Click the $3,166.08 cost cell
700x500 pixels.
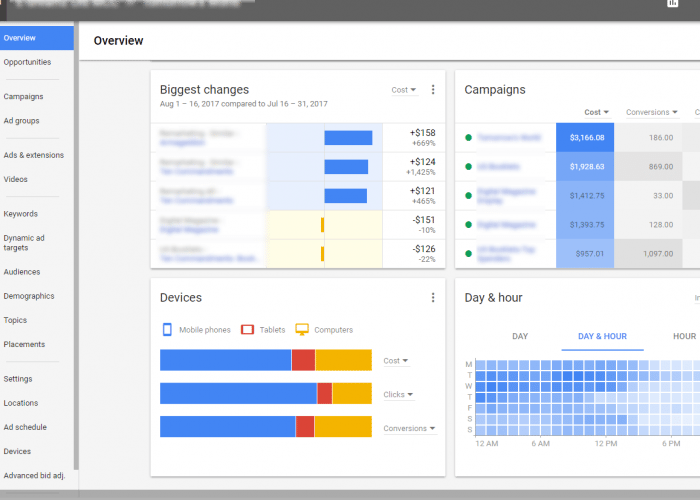click(x=585, y=138)
